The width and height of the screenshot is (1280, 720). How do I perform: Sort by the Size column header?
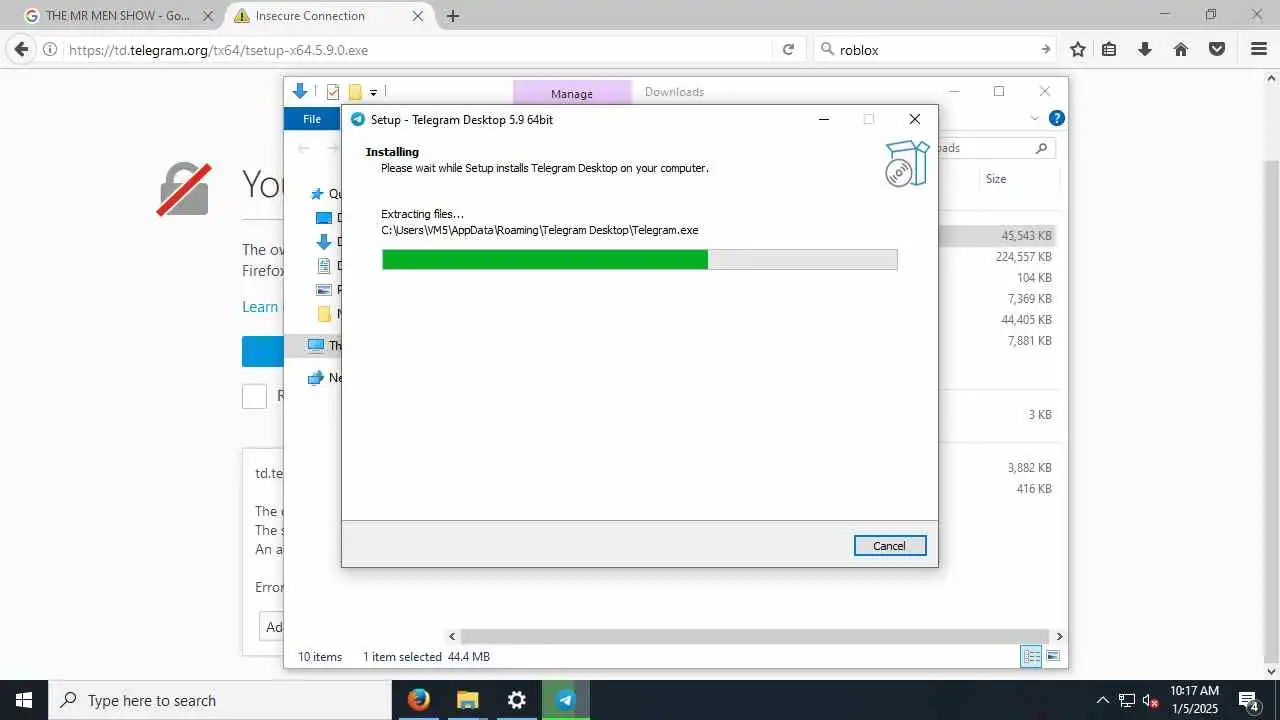(x=996, y=179)
